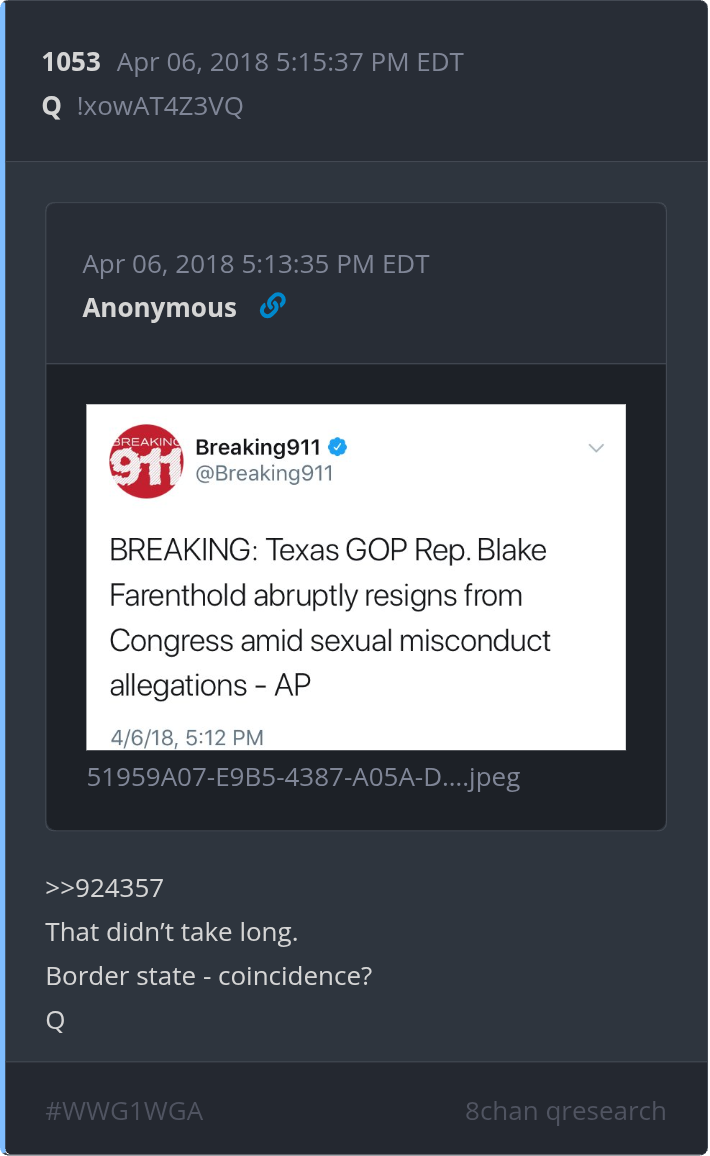Viewport: 710px width, 1156px height.
Task: Click the tripcode !xowAT4Z3VQ
Action: [159, 107]
